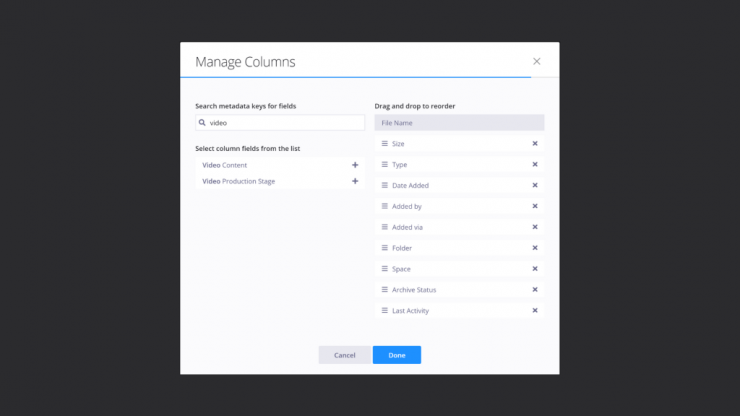Select the Video Production Stage list item

260,181
